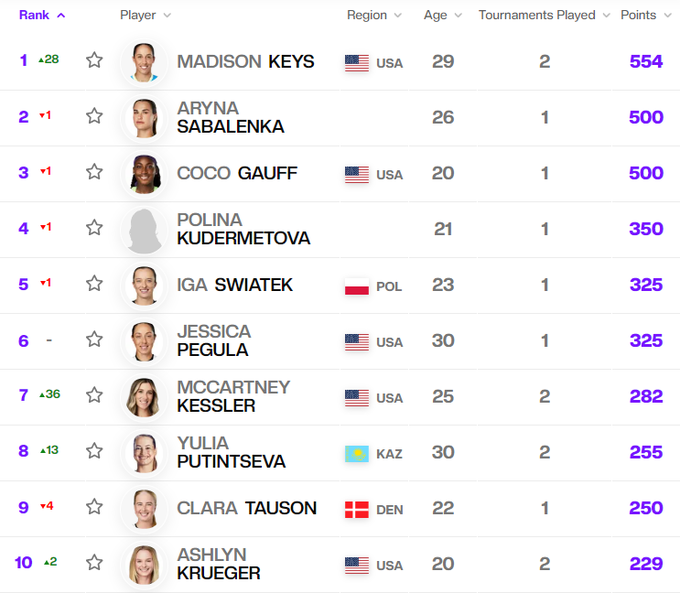Favorite Madison Keys with star icon
The height and width of the screenshot is (593, 680).
click(94, 60)
